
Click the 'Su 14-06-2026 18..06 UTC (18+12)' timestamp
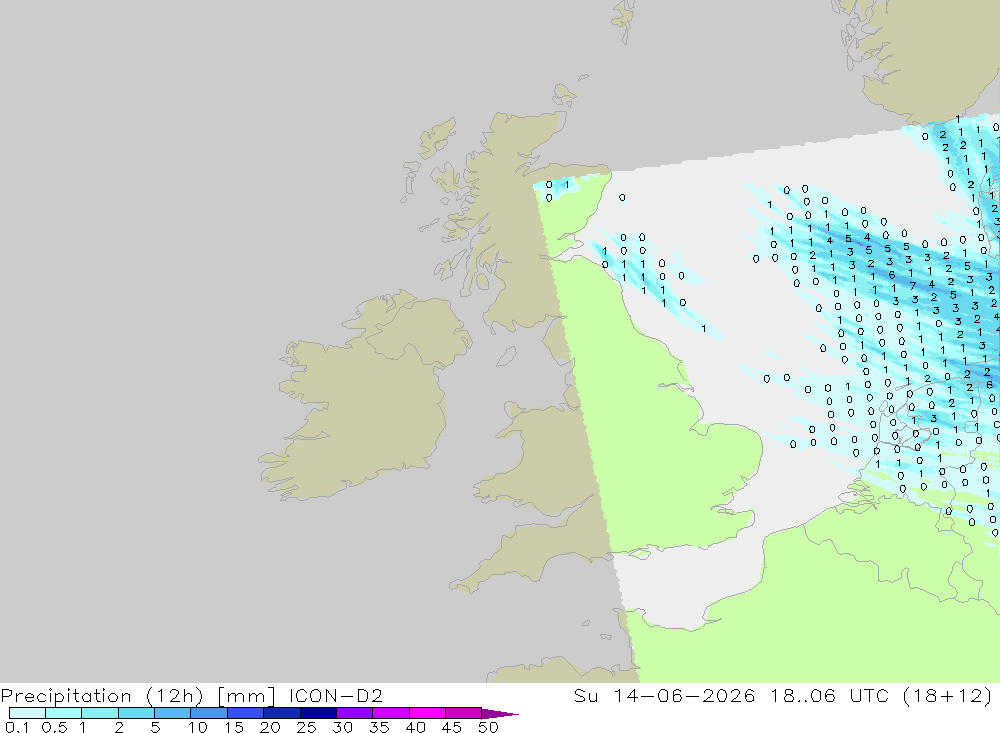click(x=783, y=695)
